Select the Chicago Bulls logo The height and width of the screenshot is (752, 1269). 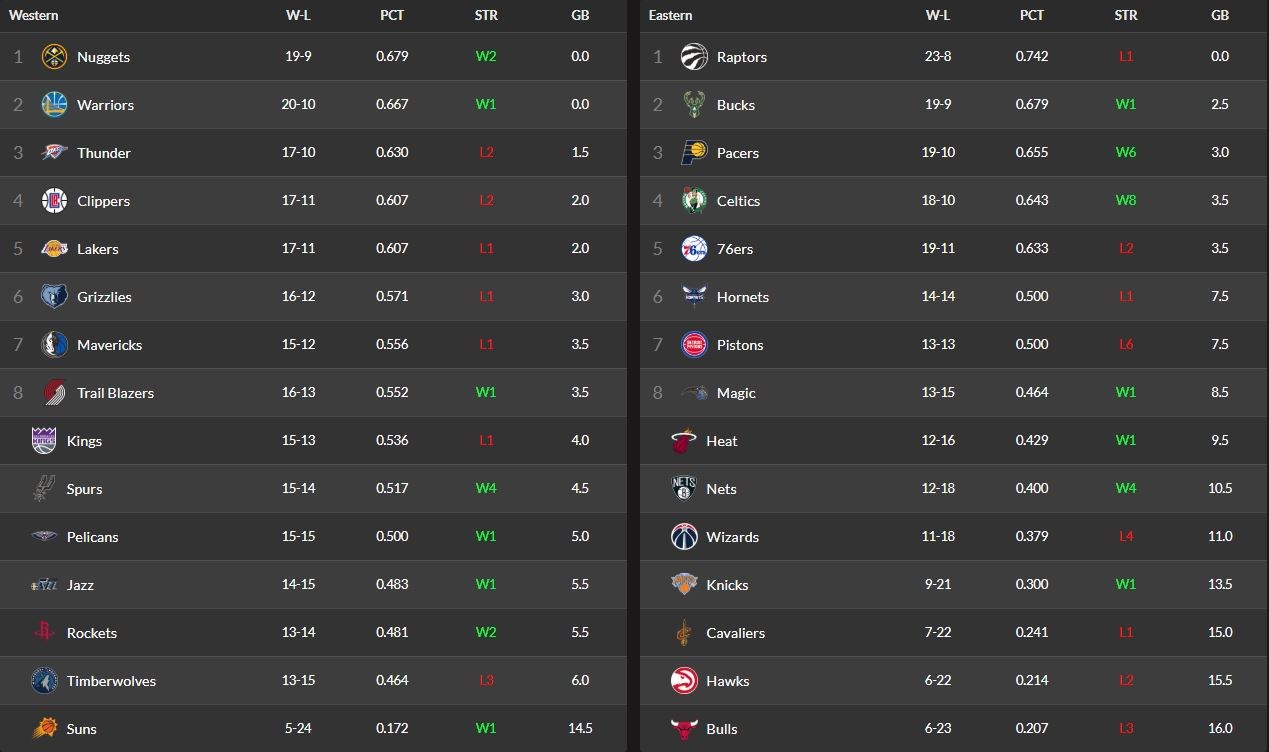(684, 729)
